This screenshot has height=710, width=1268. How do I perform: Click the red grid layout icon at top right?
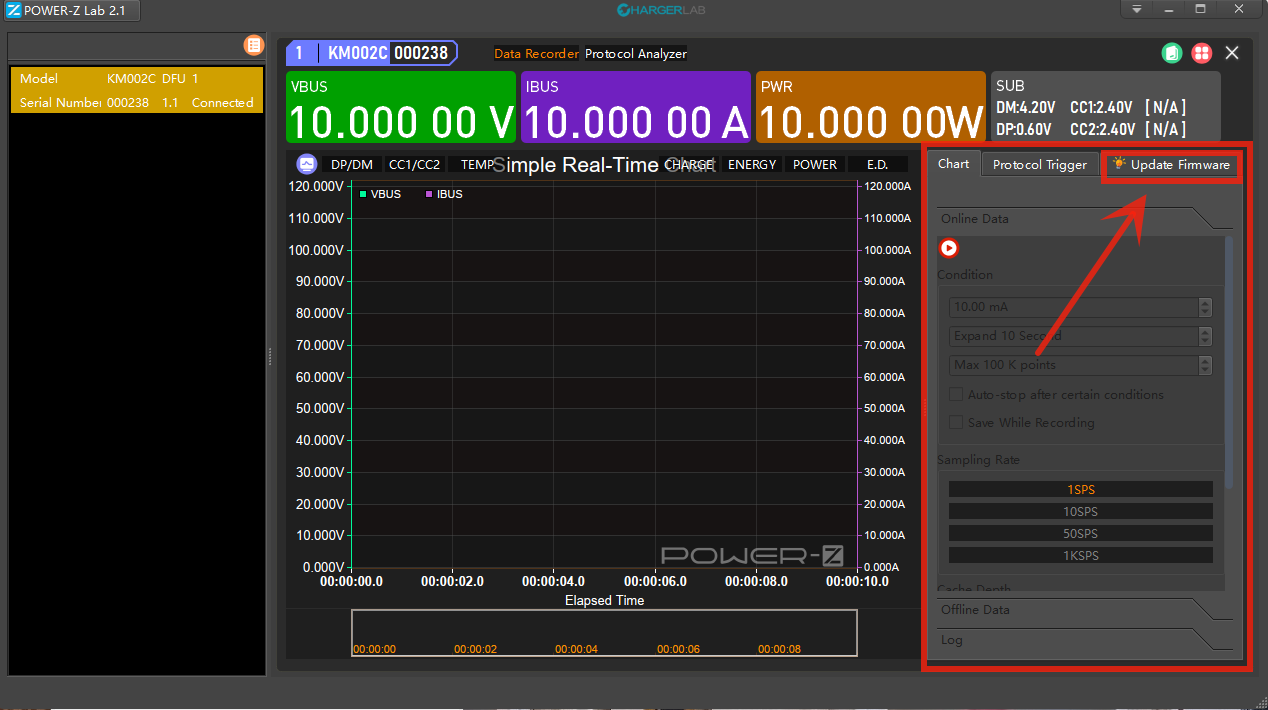tap(1201, 53)
